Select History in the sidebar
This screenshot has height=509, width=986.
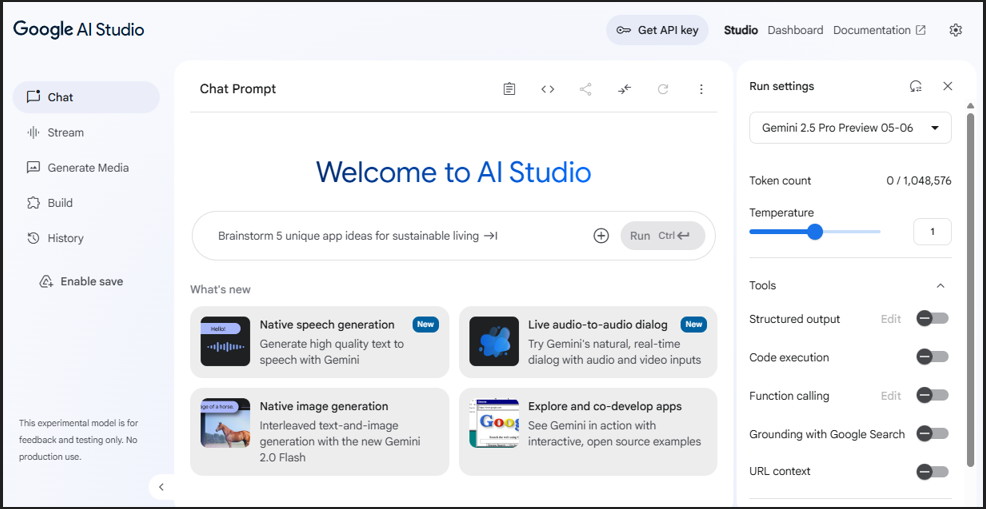[86, 238]
